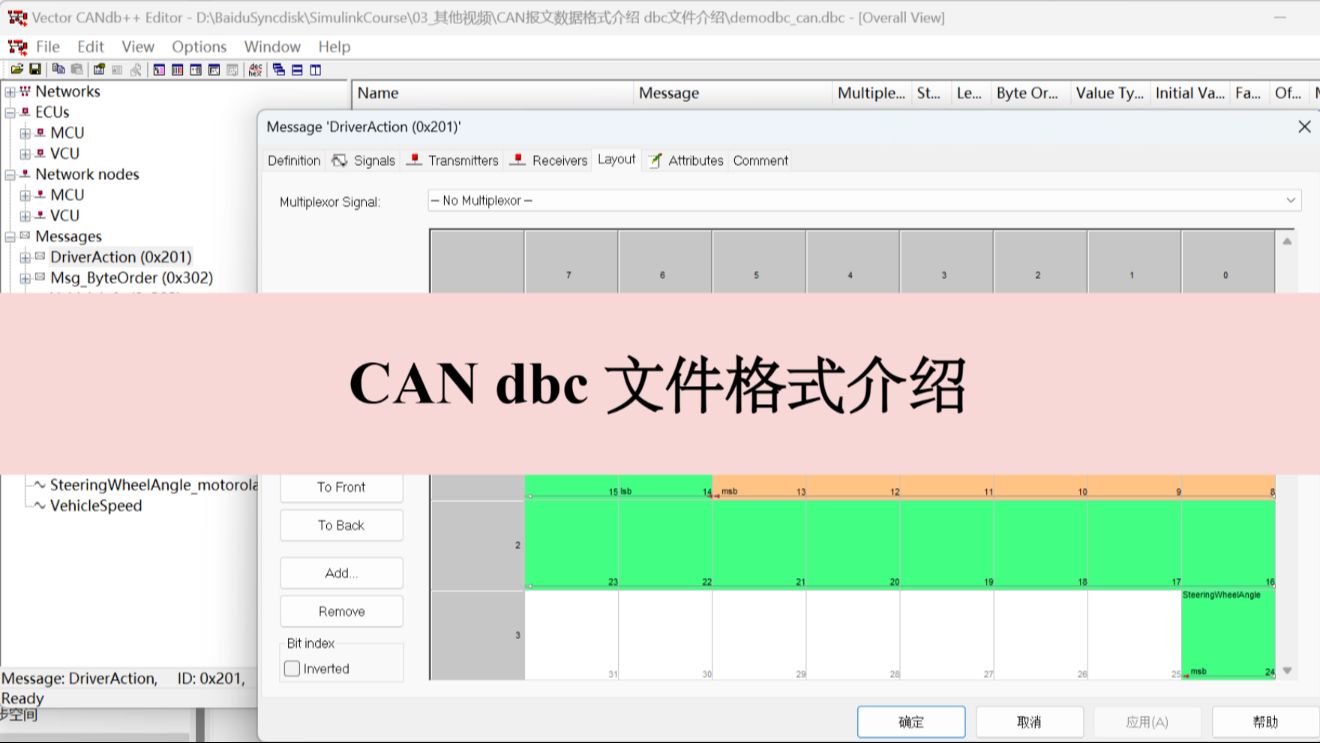Click the Byte Or... column header

point(1029,93)
